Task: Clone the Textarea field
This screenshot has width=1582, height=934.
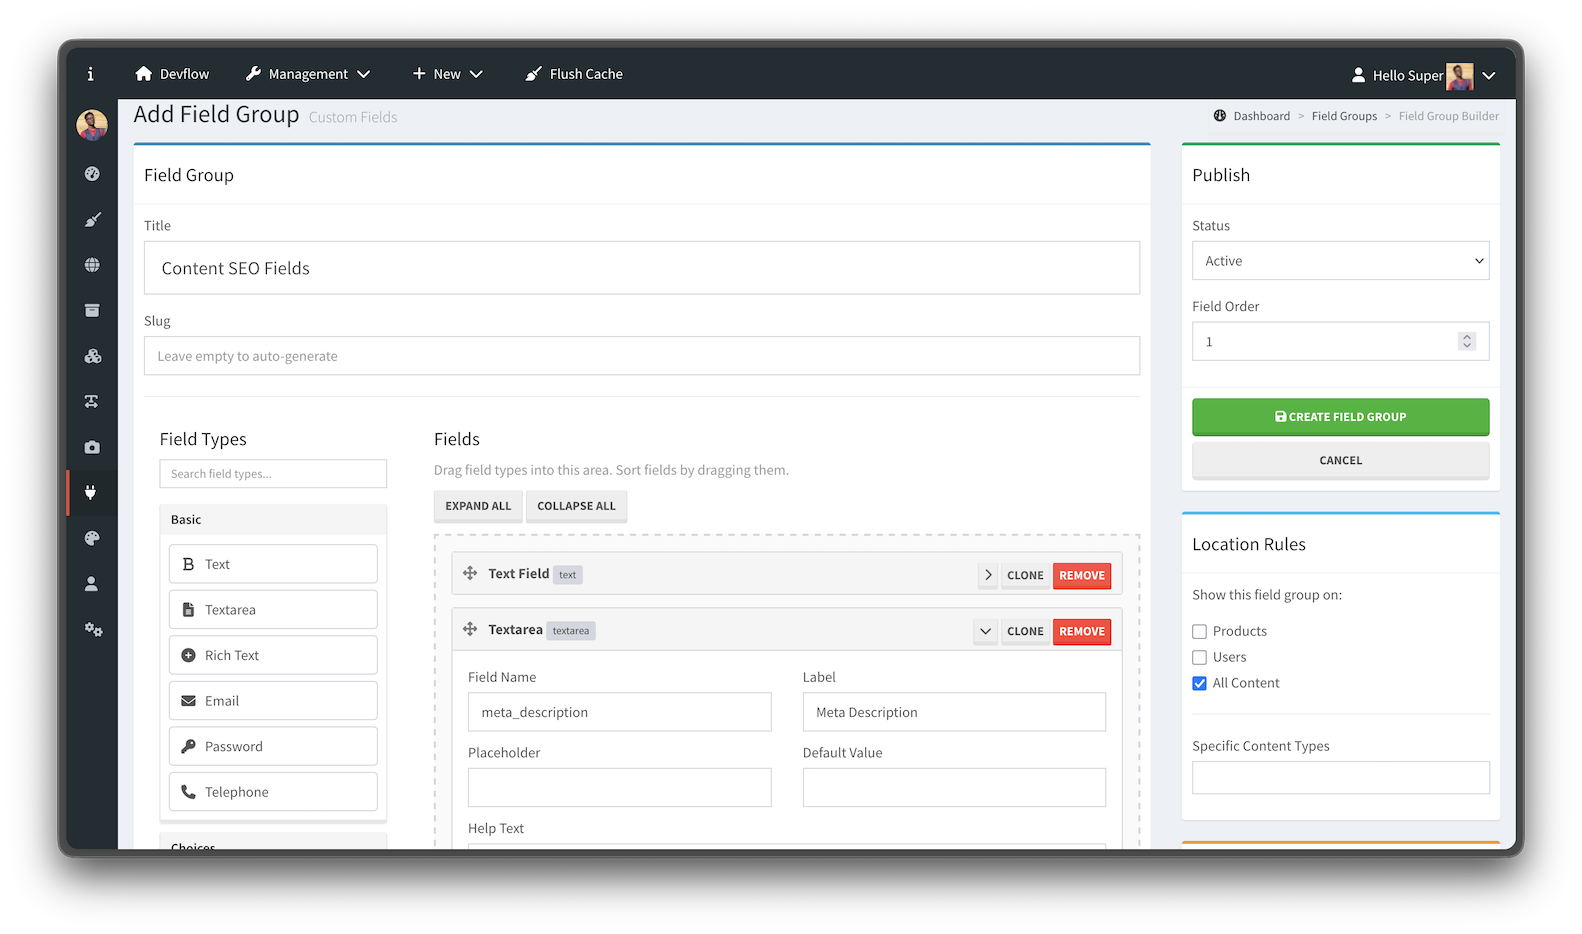Action: [x=1025, y=631]
